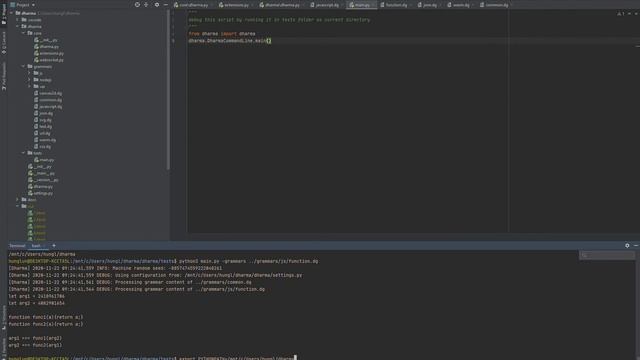This screenshot has height=360, width=640.
Task: Add a new terminal session with plus
Action: coord(54,246)
